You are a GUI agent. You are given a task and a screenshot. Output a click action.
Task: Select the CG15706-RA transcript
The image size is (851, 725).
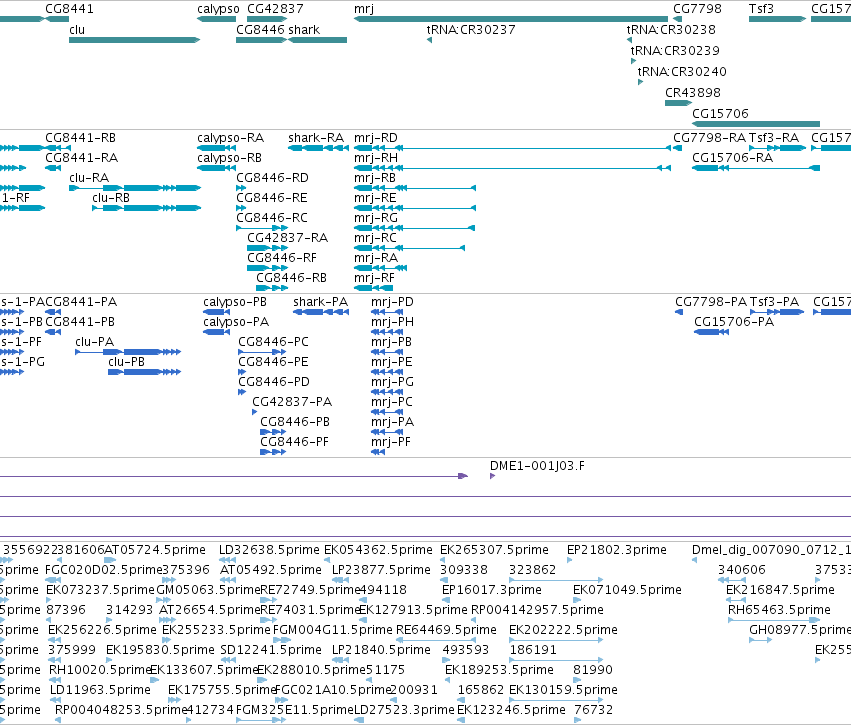point(756,168)
